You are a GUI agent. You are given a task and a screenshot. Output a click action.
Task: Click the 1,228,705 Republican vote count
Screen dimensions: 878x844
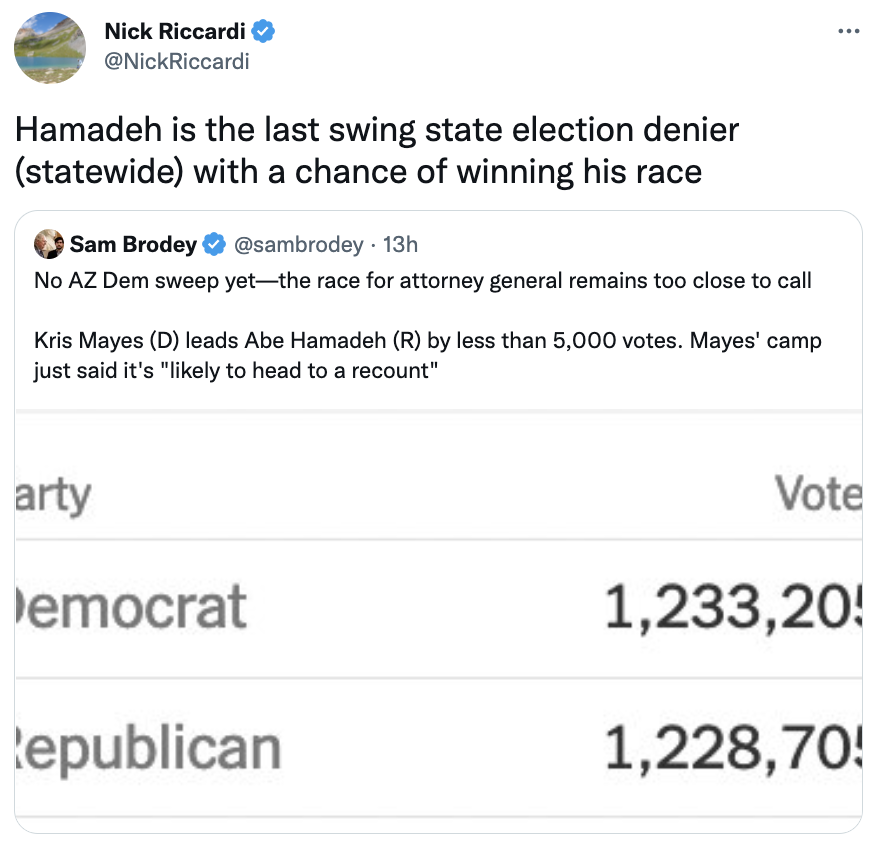tap(734, 748)
